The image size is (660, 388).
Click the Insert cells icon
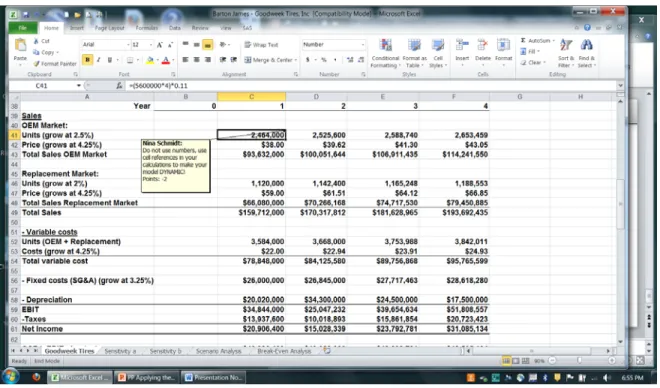[462, 45]
